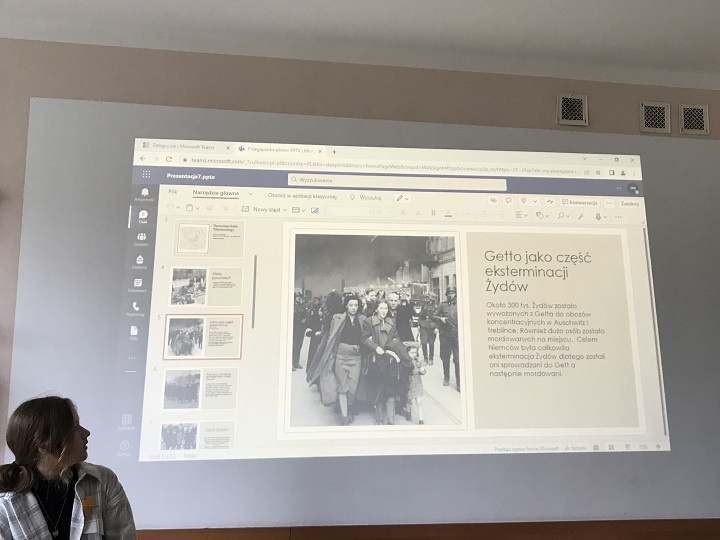Show more apps via sidebar ellipsis

pos(132,358)
